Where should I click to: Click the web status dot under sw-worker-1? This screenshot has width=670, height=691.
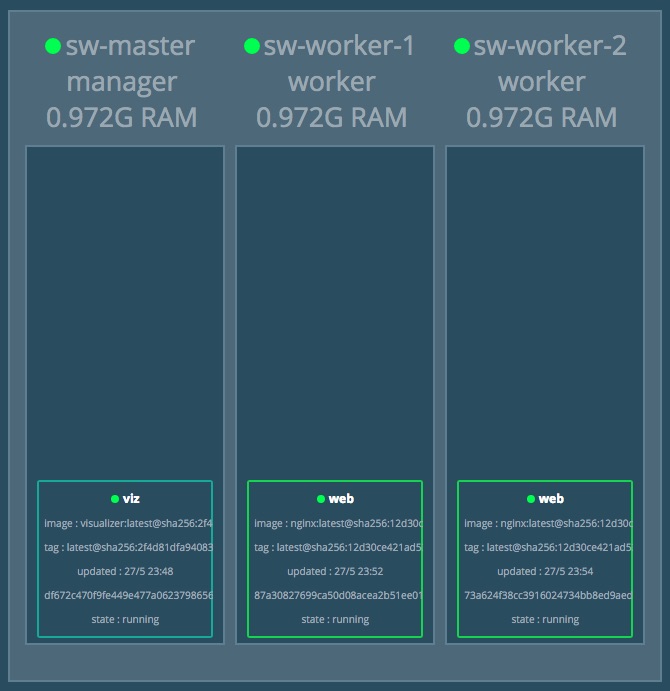coord(321,499)
